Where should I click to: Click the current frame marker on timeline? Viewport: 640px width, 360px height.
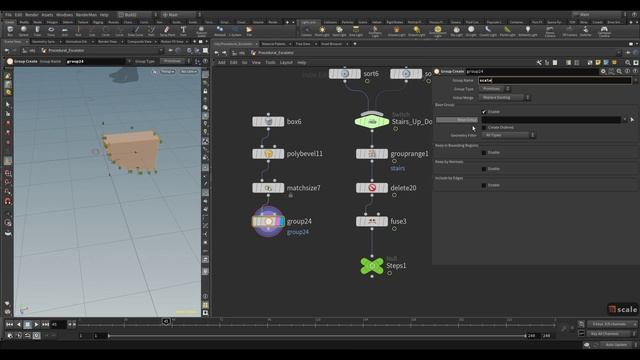coord(166,322)
